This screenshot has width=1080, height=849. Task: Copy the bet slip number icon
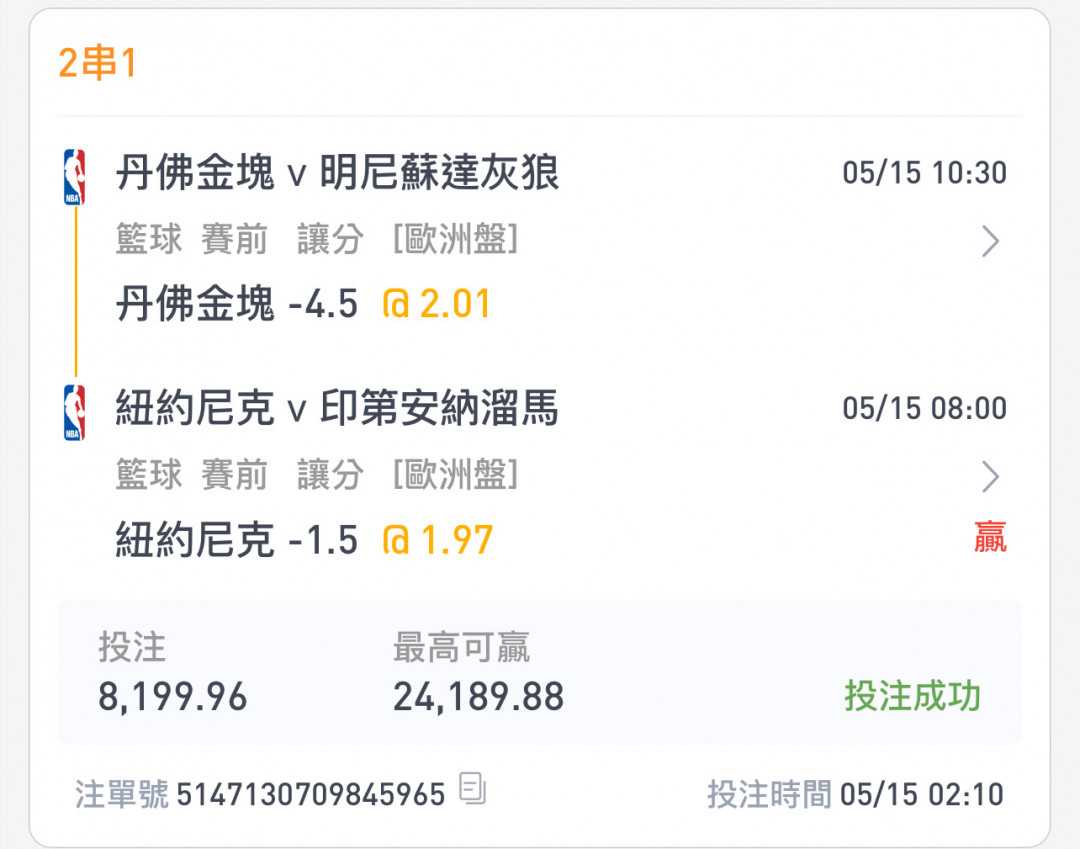pos(472,789)
